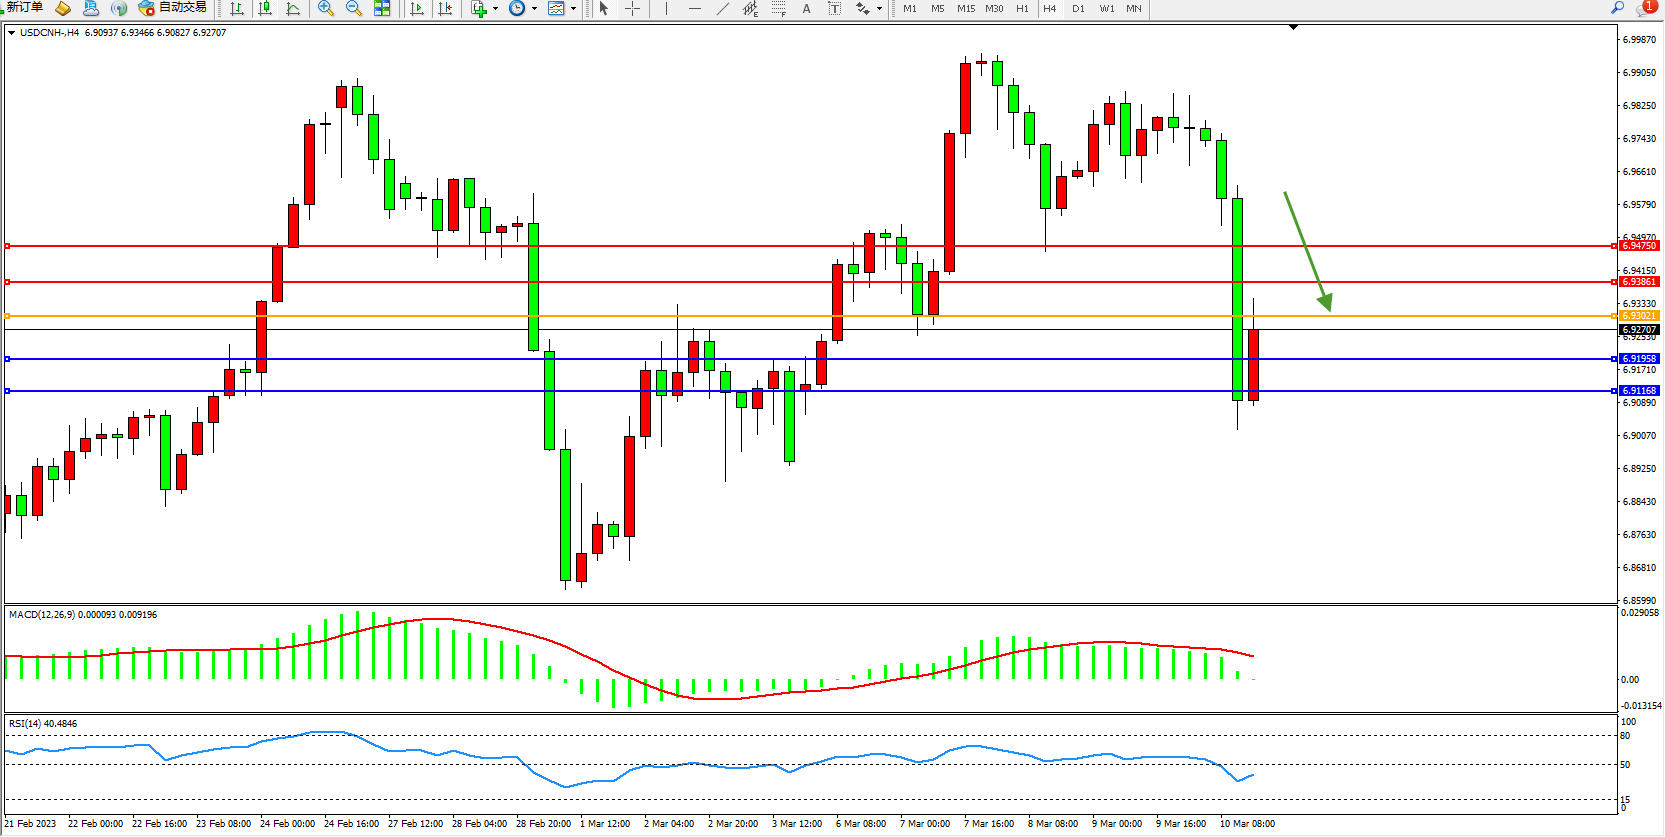Switch to the H1 timeframe
The image size is (1665, 837).
(1022, 9)
